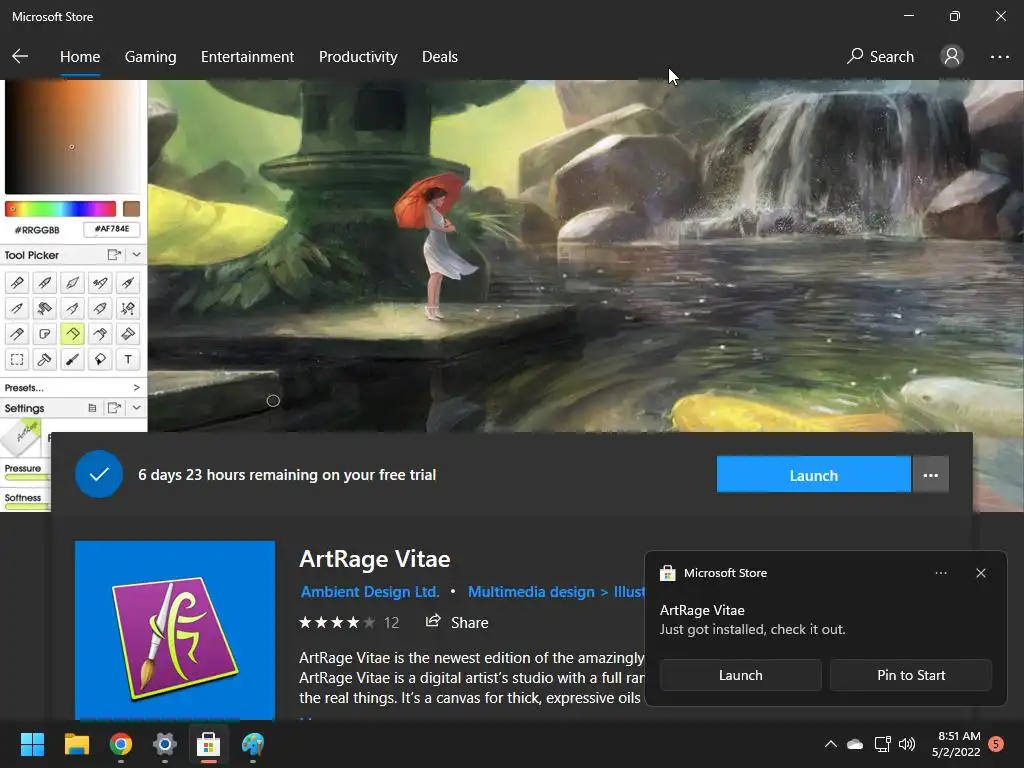Viewport: 1024px width, 768px height.
Task: Select the Productivity tab
Action: (x=358, y=57)
